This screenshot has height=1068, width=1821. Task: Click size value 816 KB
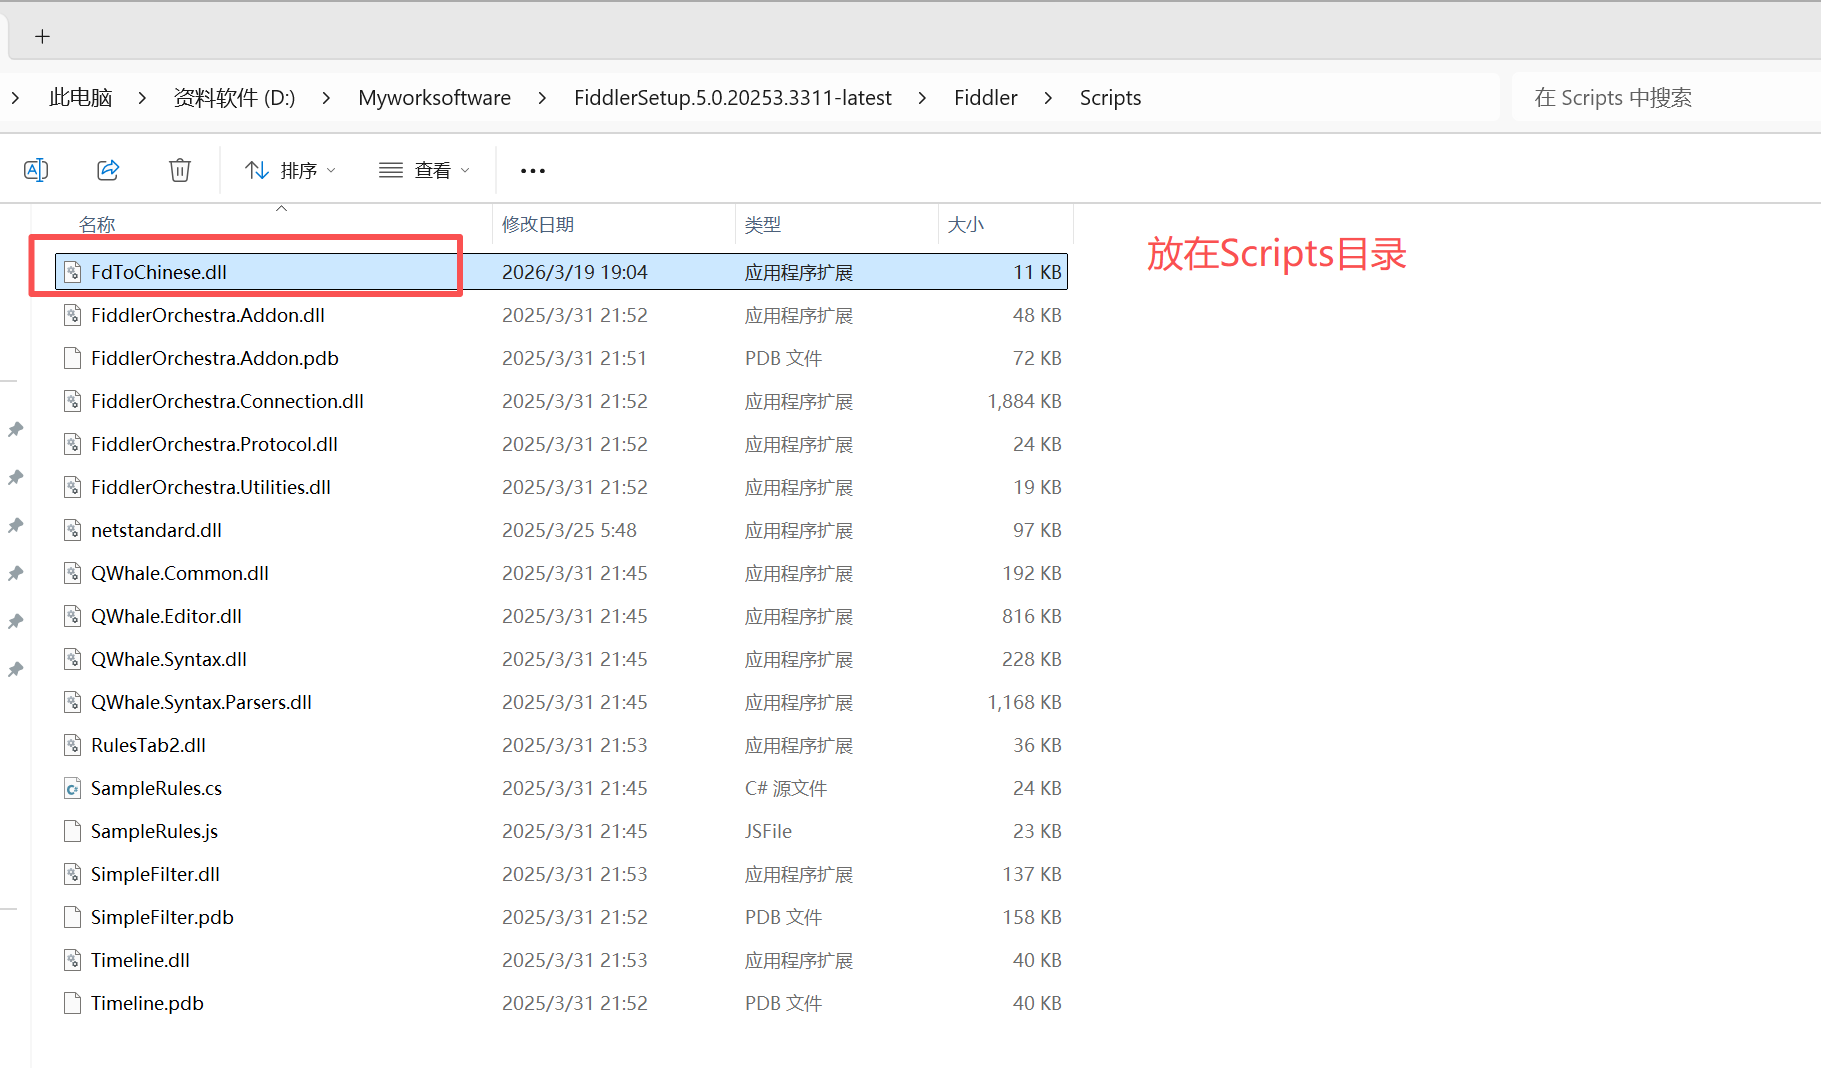click(1032, 616)
